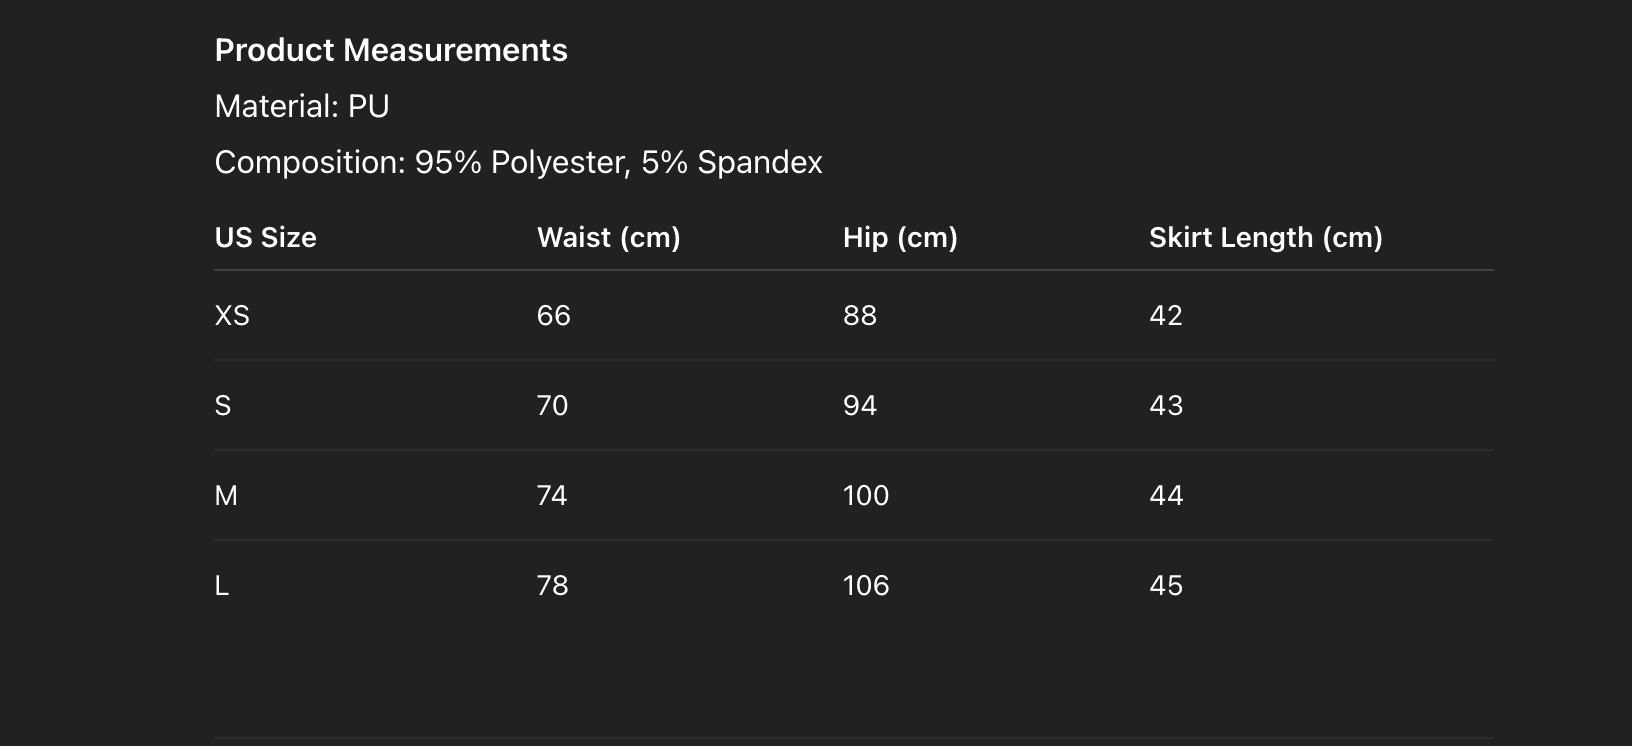Select the XS size row label
The height and width of the screenshot is (746, 1632).
tap(232, 315)
